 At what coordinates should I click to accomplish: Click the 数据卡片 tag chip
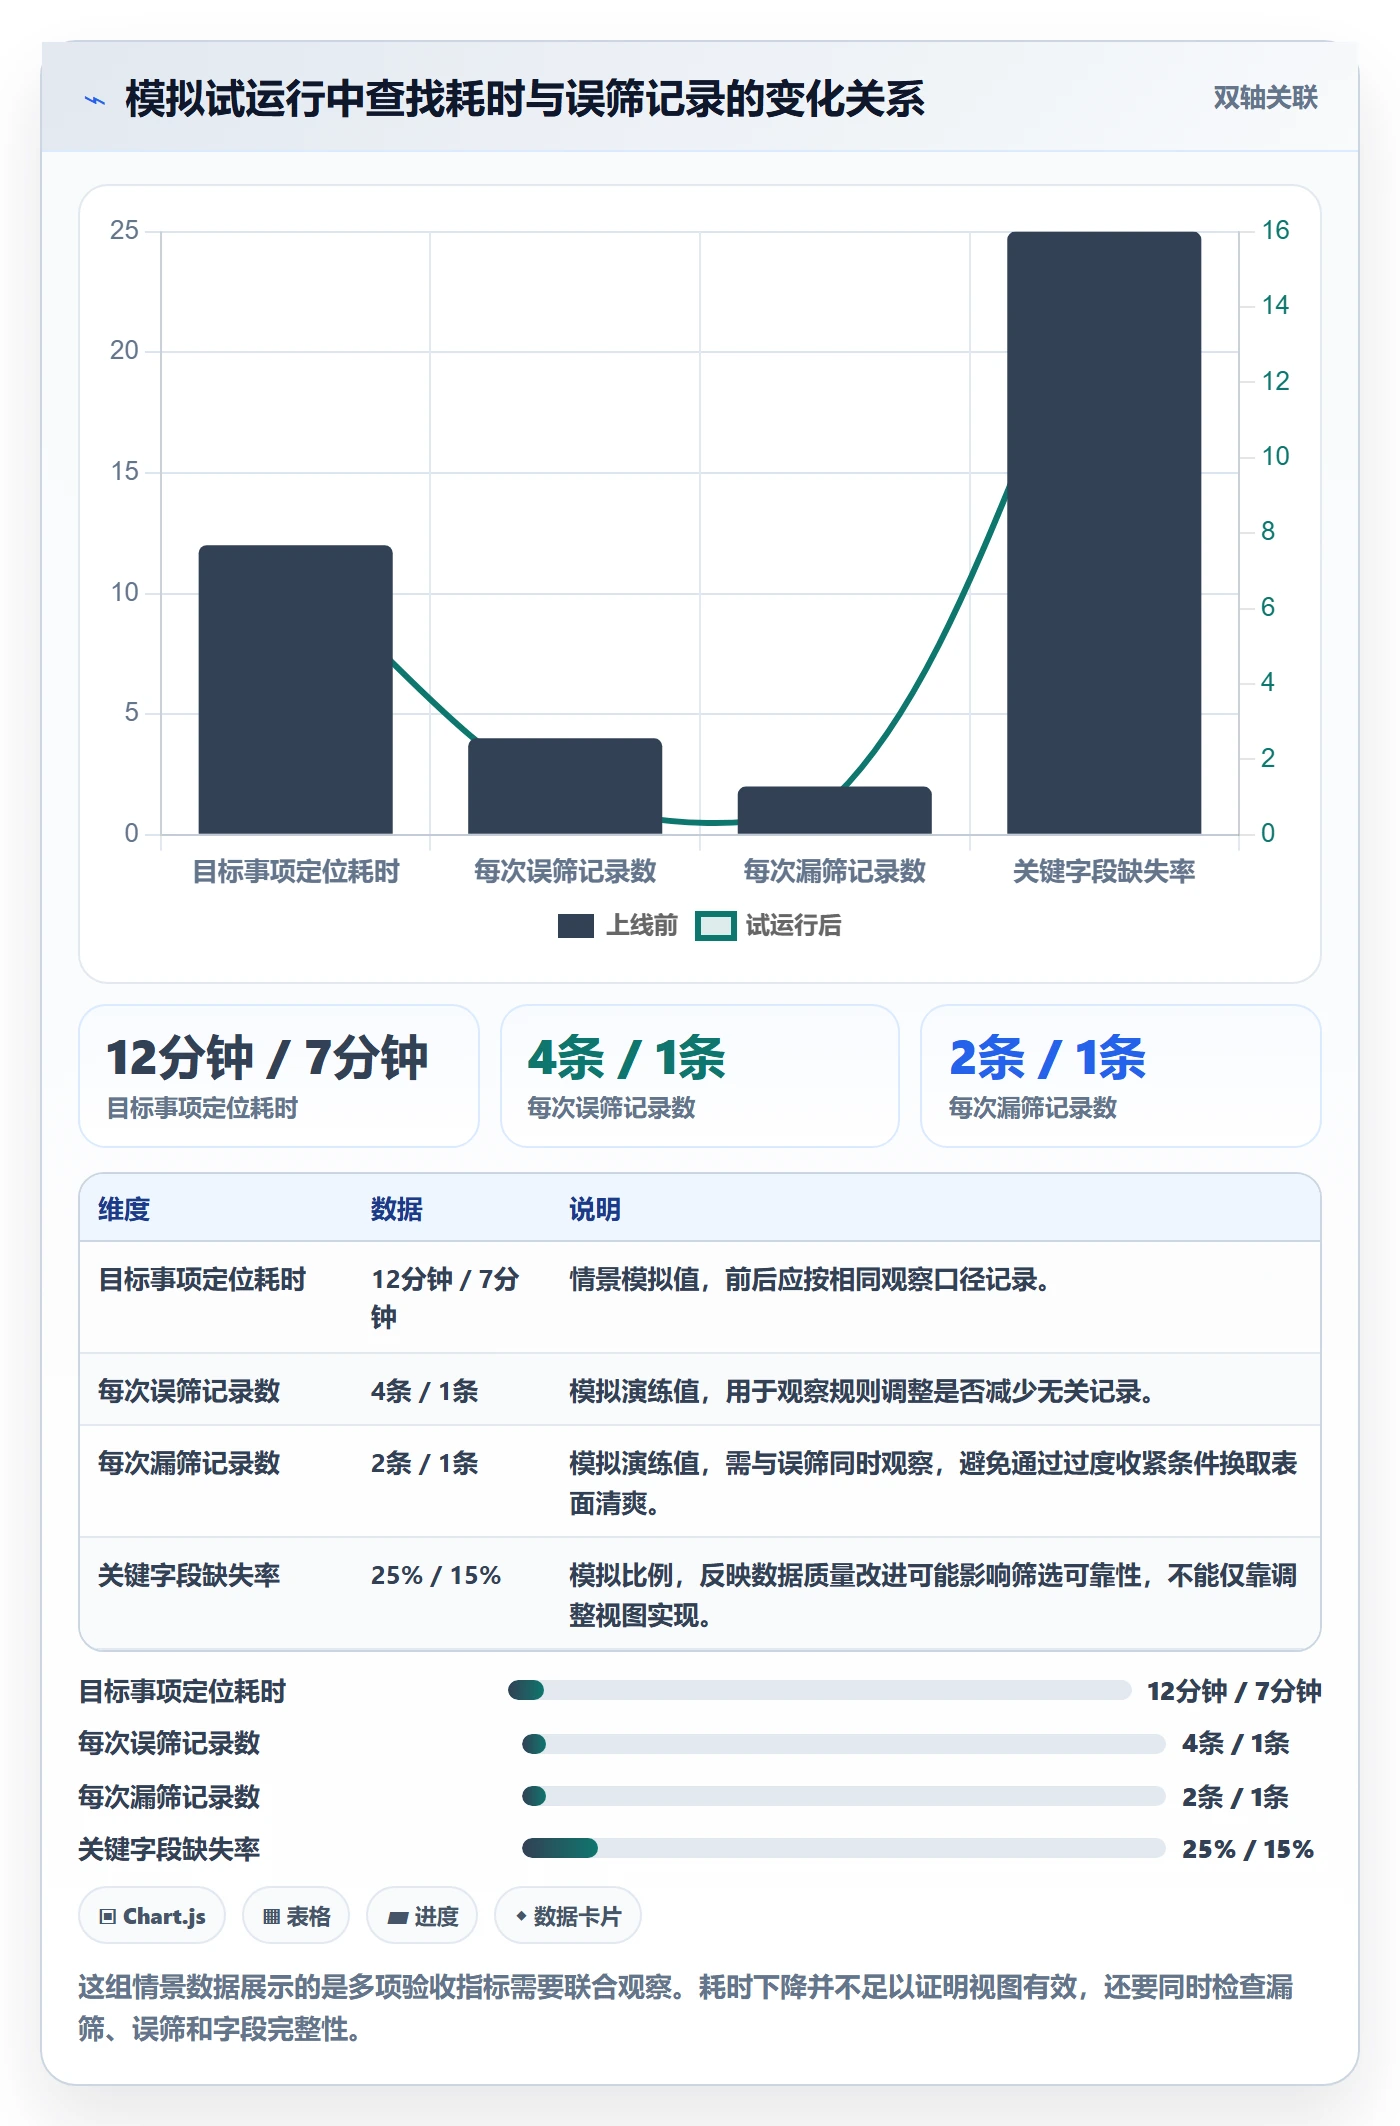pyautogui.click(x=568, y=1916)
